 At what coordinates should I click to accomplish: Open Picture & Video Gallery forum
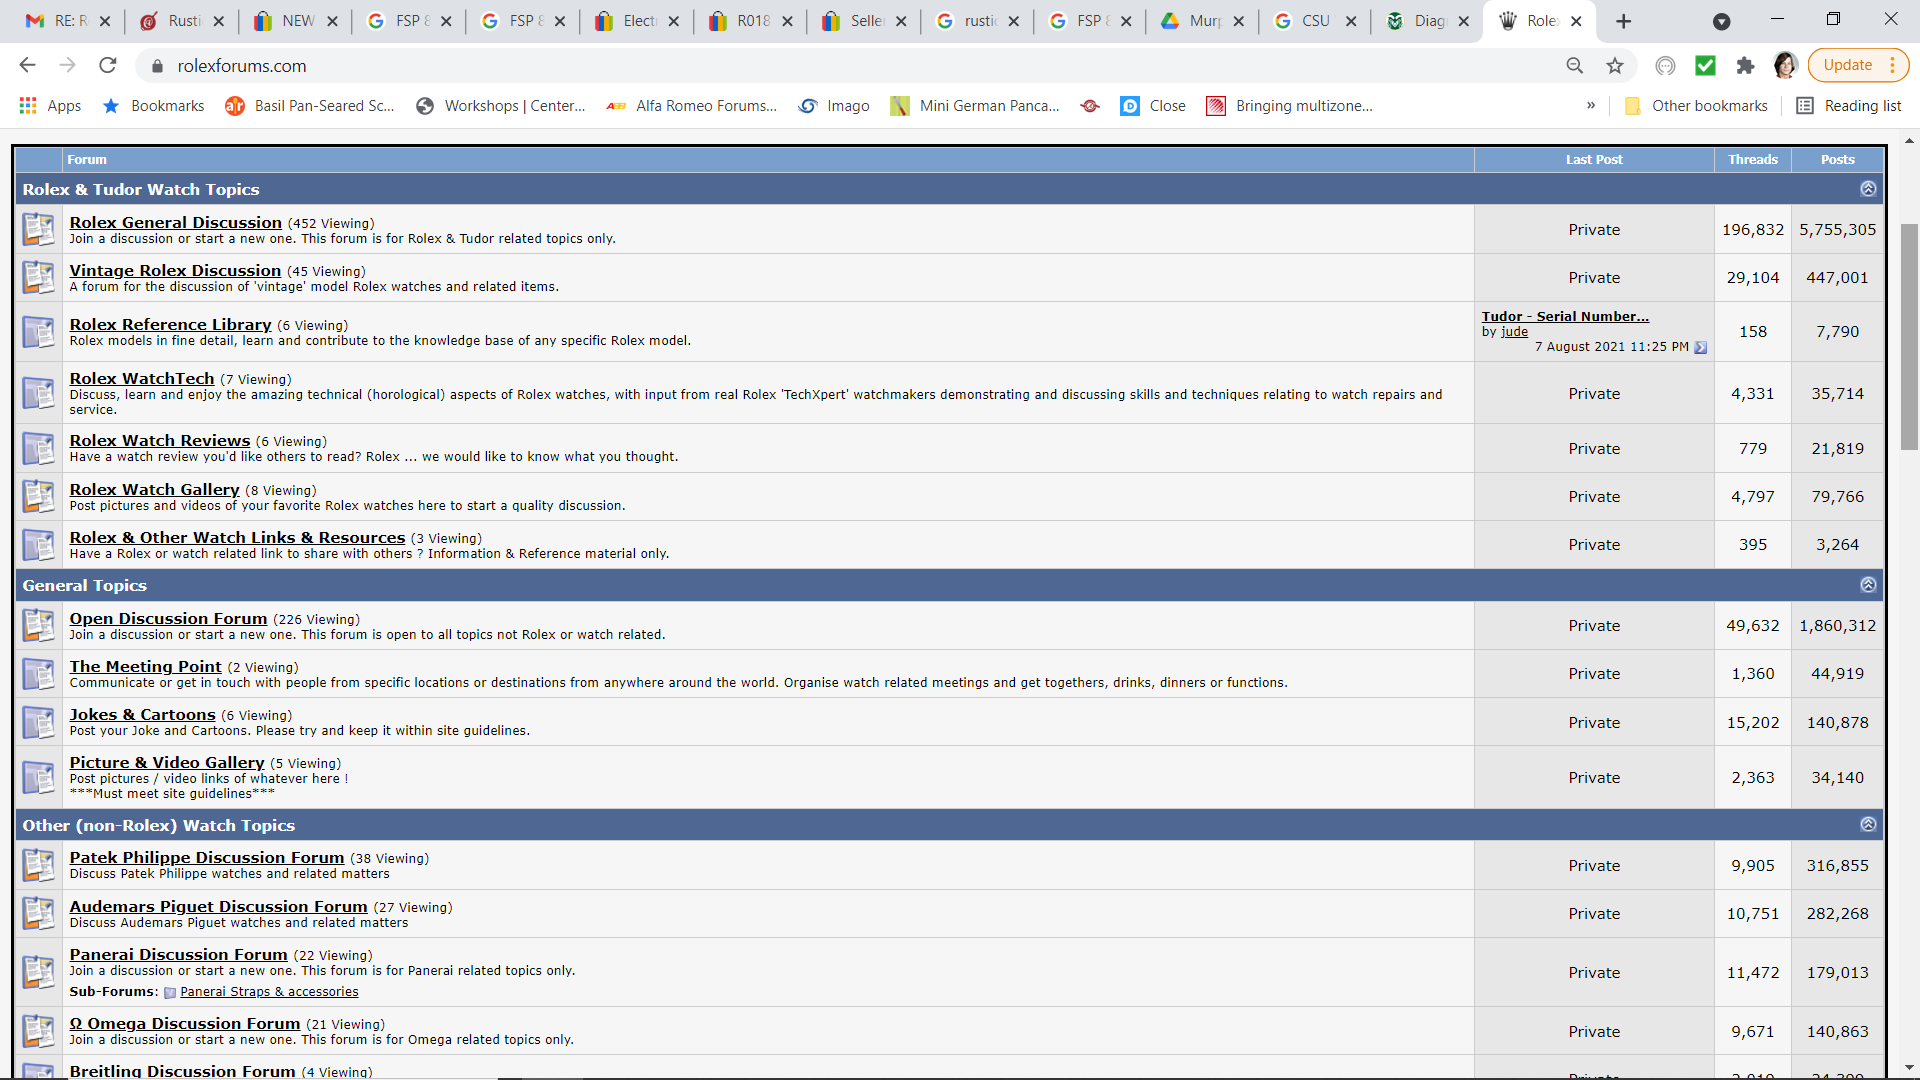tap(167, 762)
